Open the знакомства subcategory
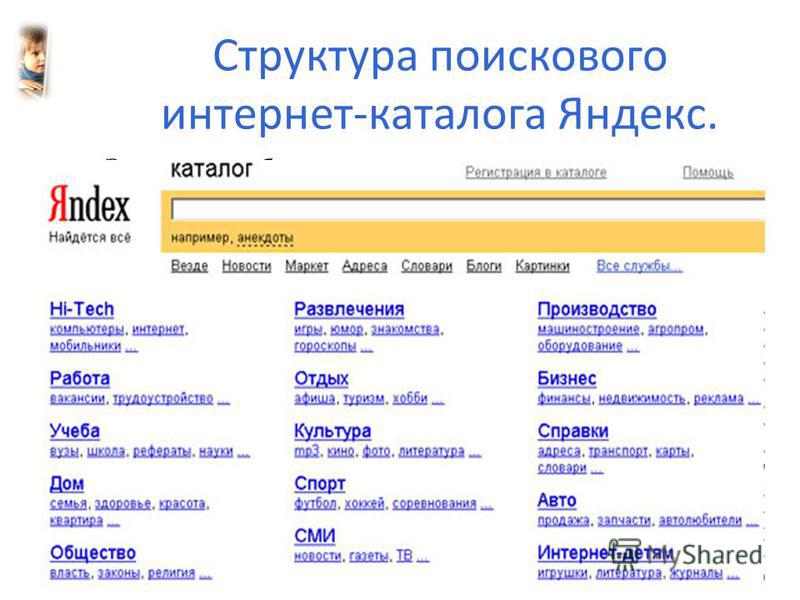Viewport: 800px width, 600px height. pos(405,330)
